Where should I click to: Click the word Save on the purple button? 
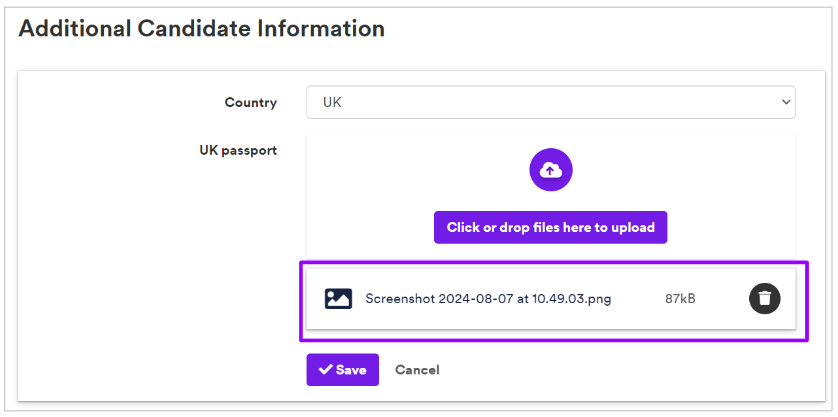351,370
